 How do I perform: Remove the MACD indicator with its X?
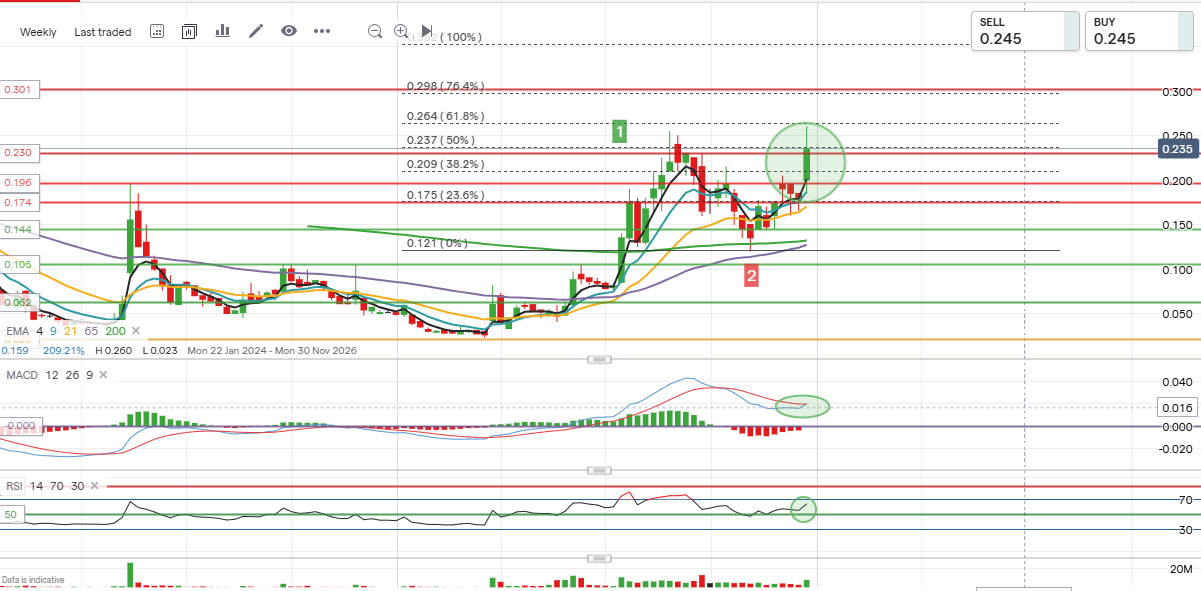coord(105,374)
